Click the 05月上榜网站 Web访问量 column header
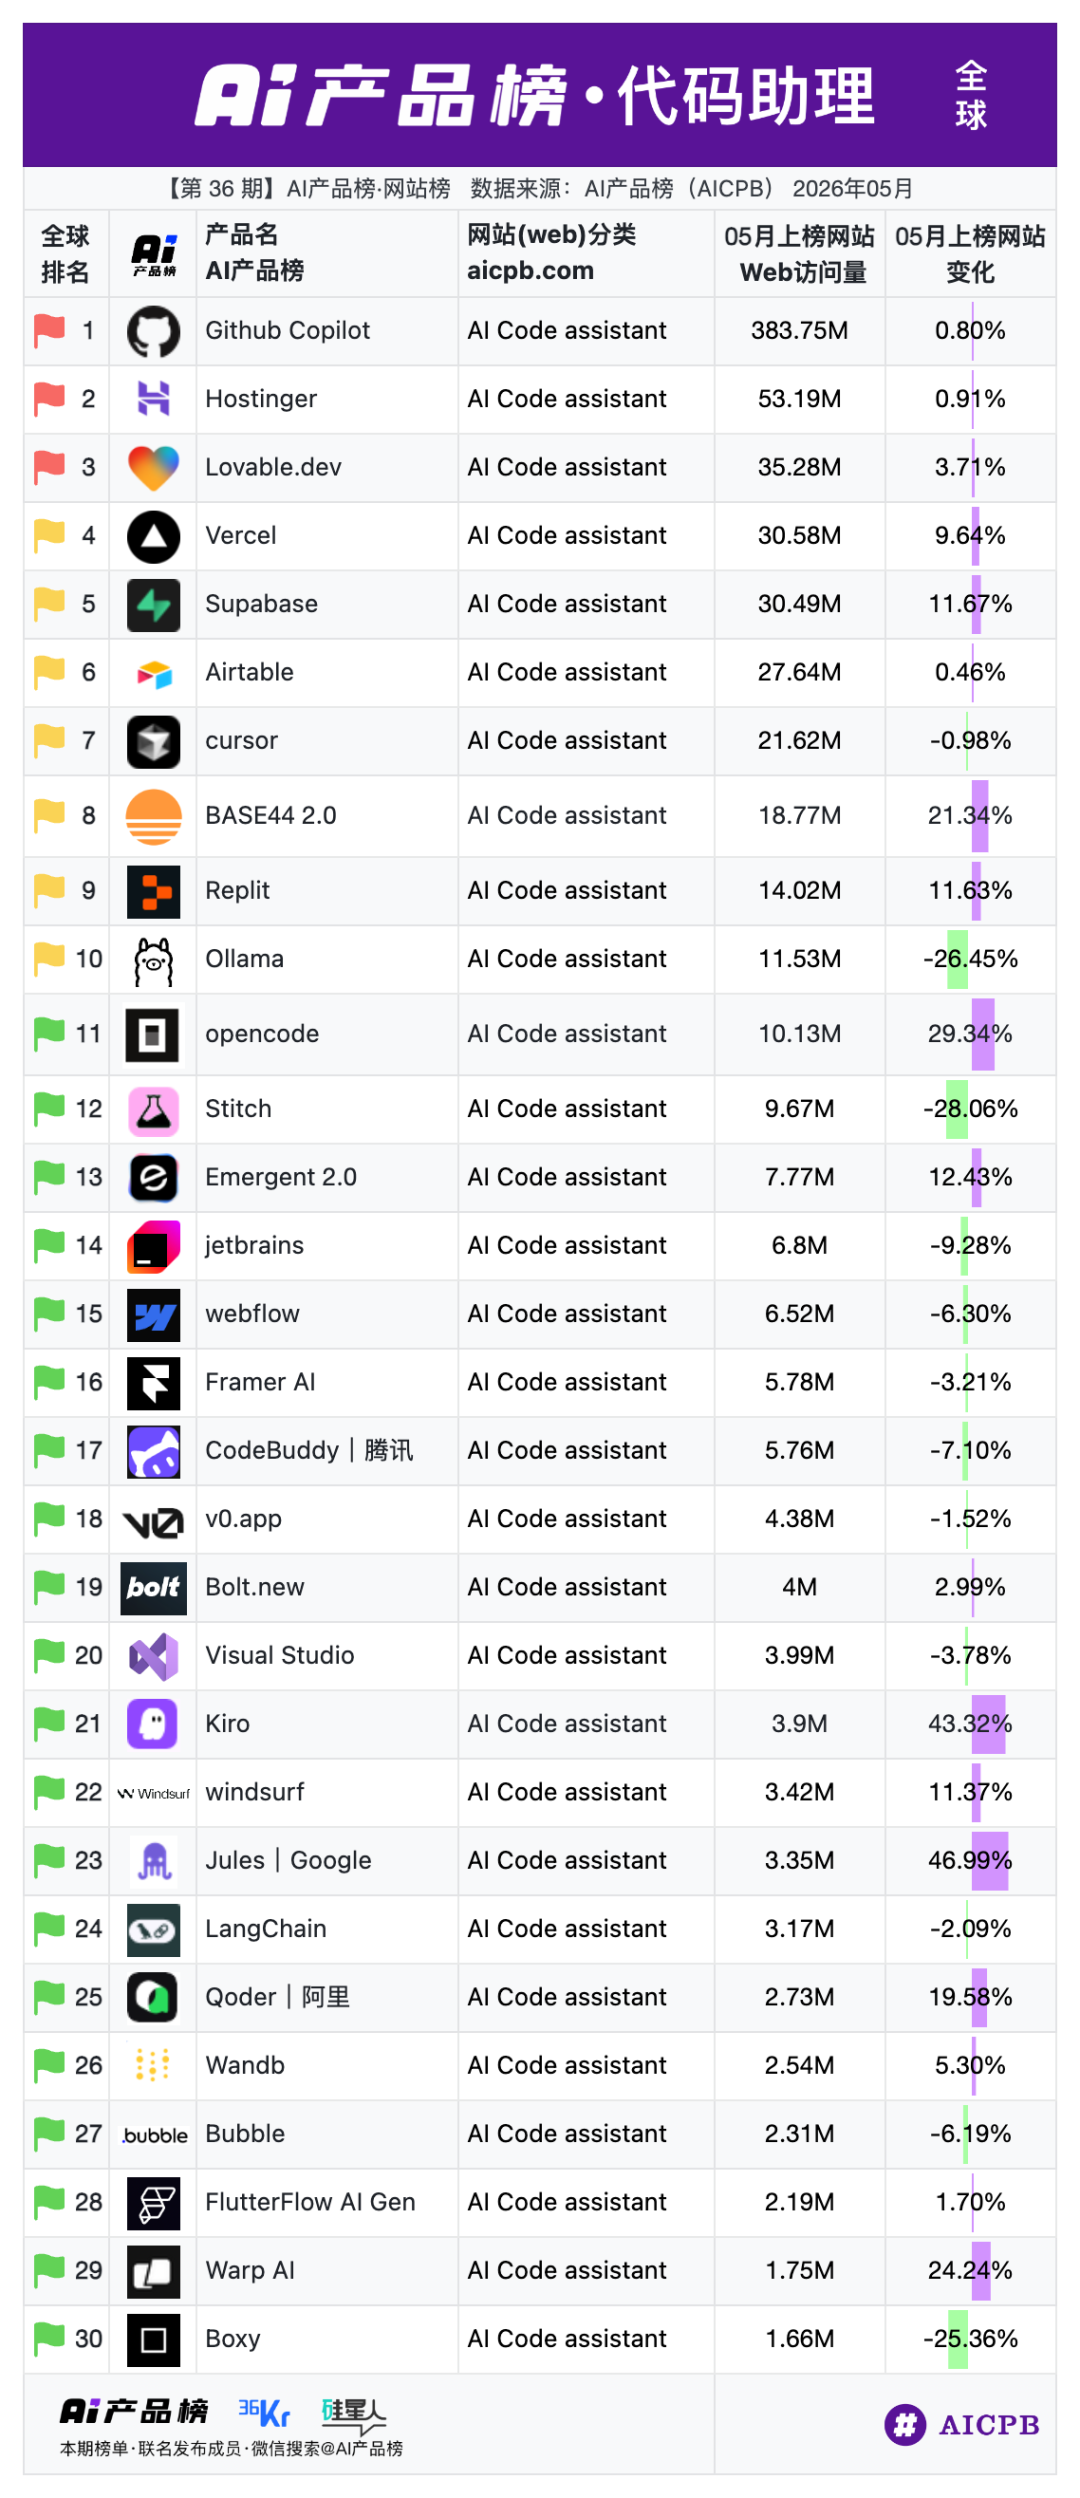Screen dimensions: 1080x2498 point(799,254)
